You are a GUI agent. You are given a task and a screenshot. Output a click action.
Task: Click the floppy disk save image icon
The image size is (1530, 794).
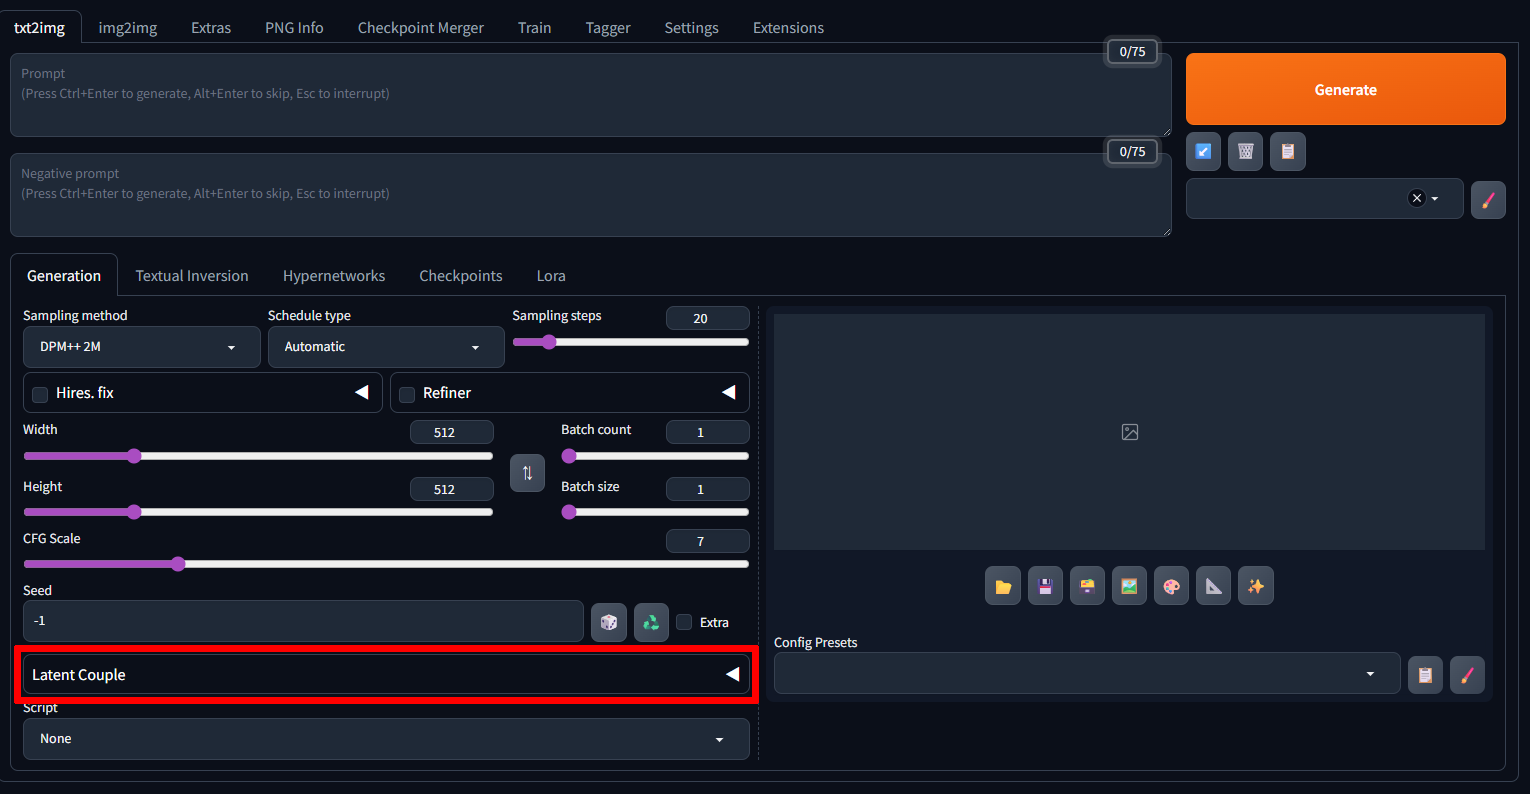click(1045, 586)
